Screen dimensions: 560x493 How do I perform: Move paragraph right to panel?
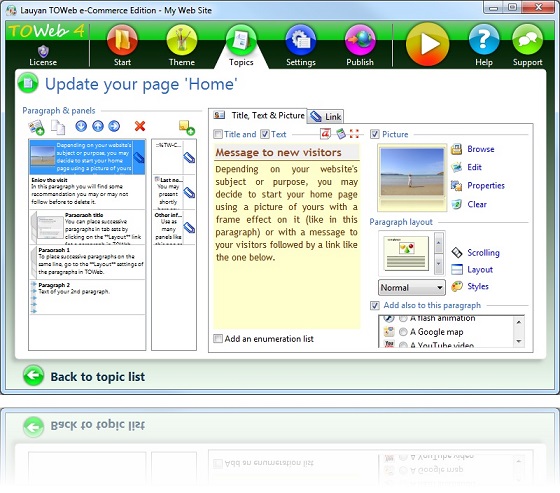(x=114, y=126)
